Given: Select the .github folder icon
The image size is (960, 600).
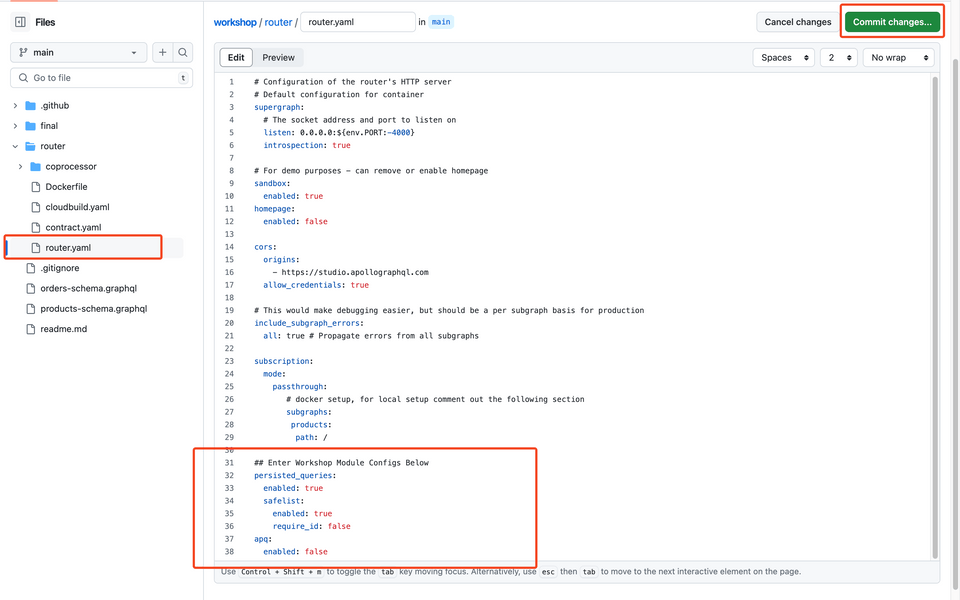Looking at the screenshot, I should click(31, 106).
